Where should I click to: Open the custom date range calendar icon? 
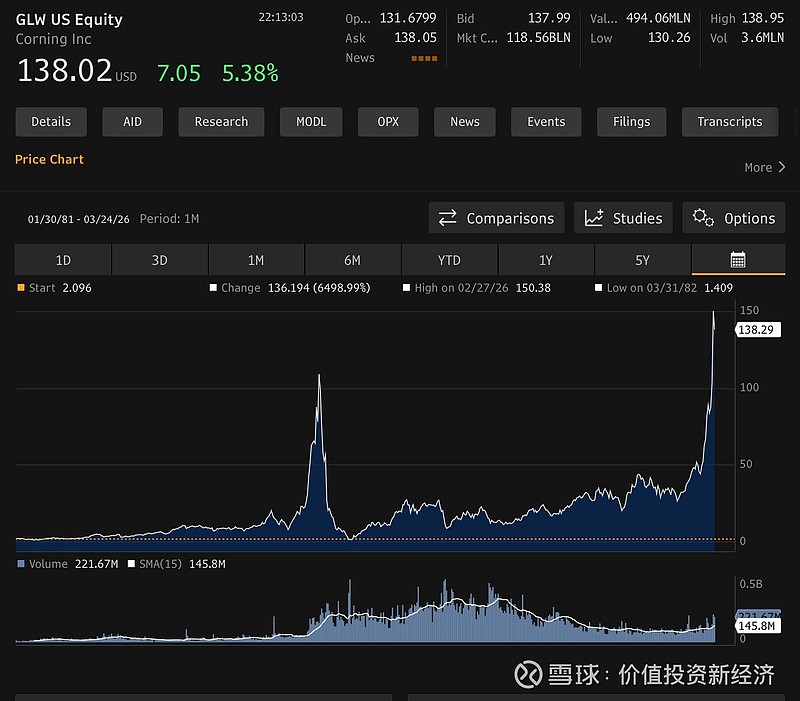[738, 260]
